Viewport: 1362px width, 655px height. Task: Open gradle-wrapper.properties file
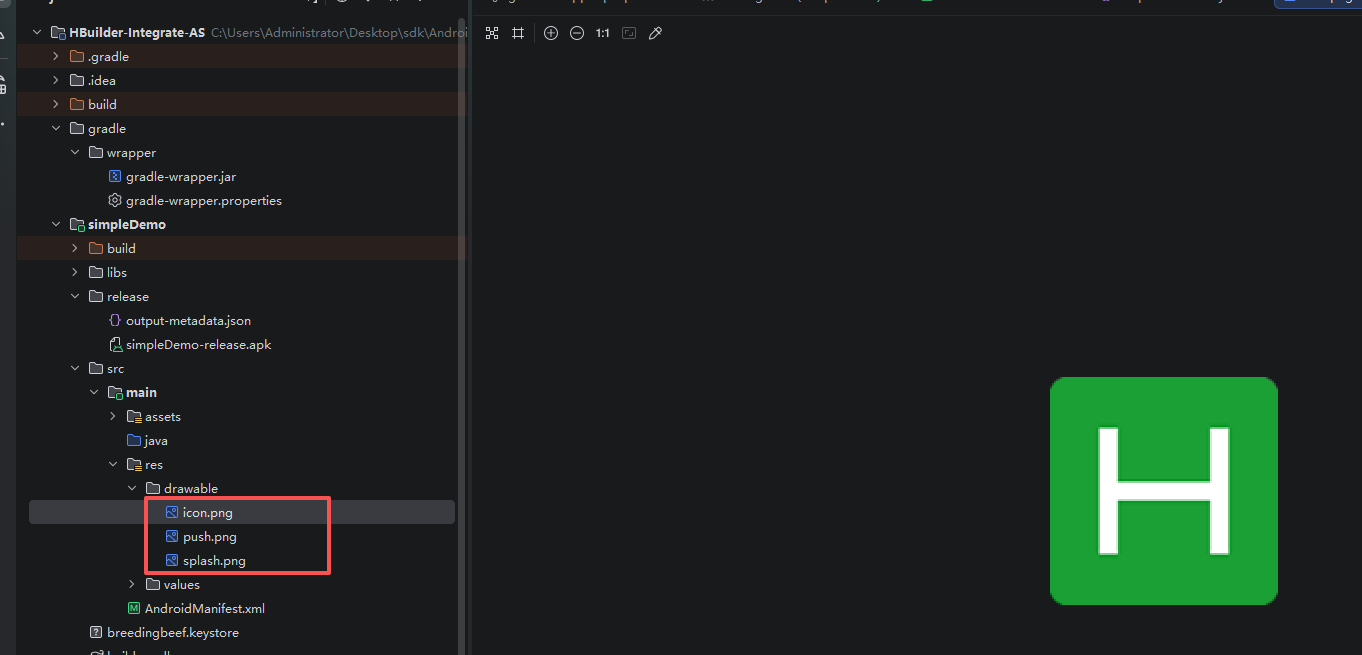pyautogui.click(x=204, y=201)
